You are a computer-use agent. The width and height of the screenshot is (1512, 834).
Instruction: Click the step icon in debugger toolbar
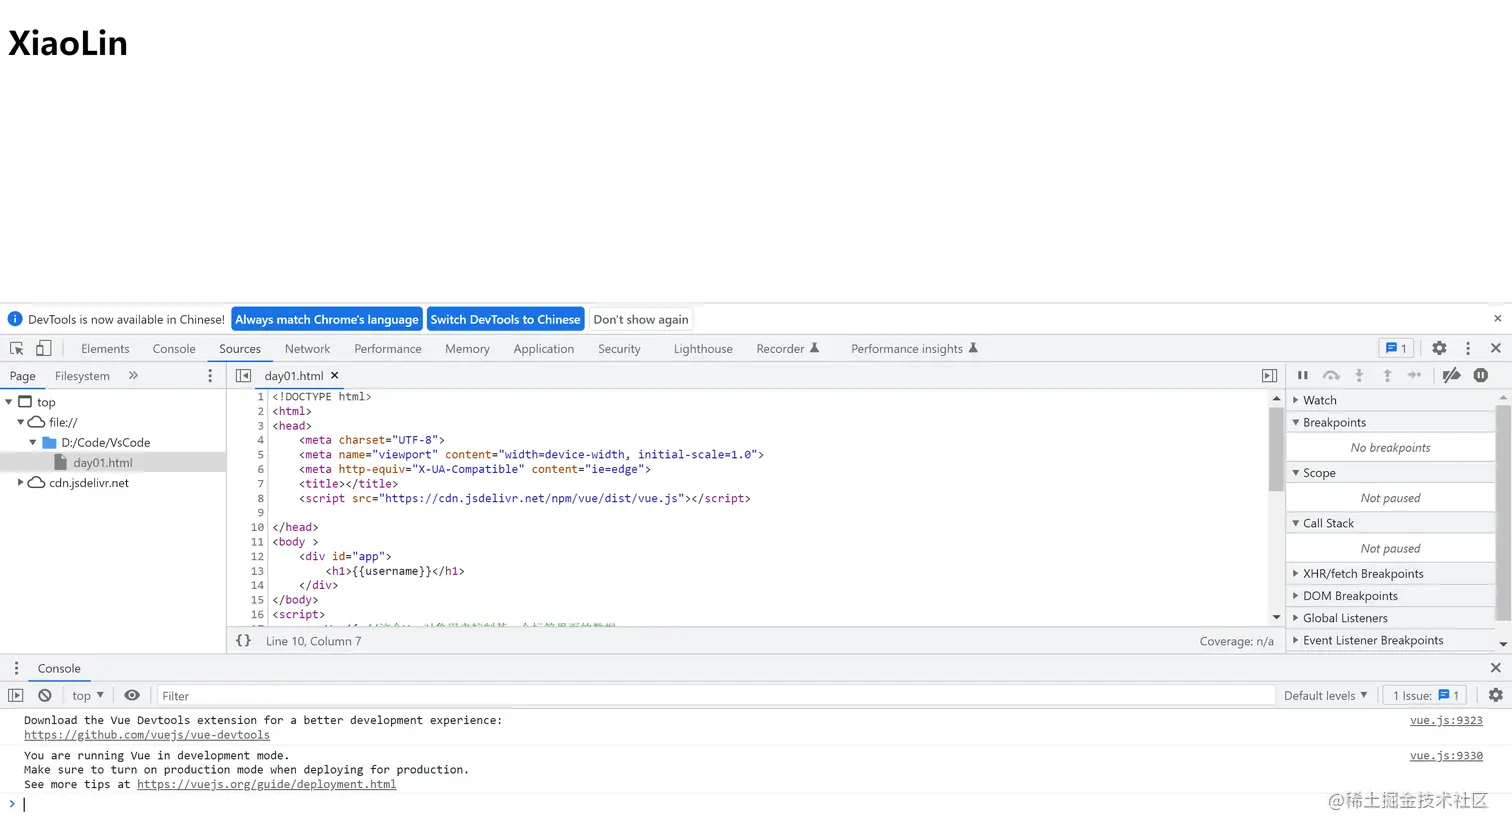pos(1415,376)
